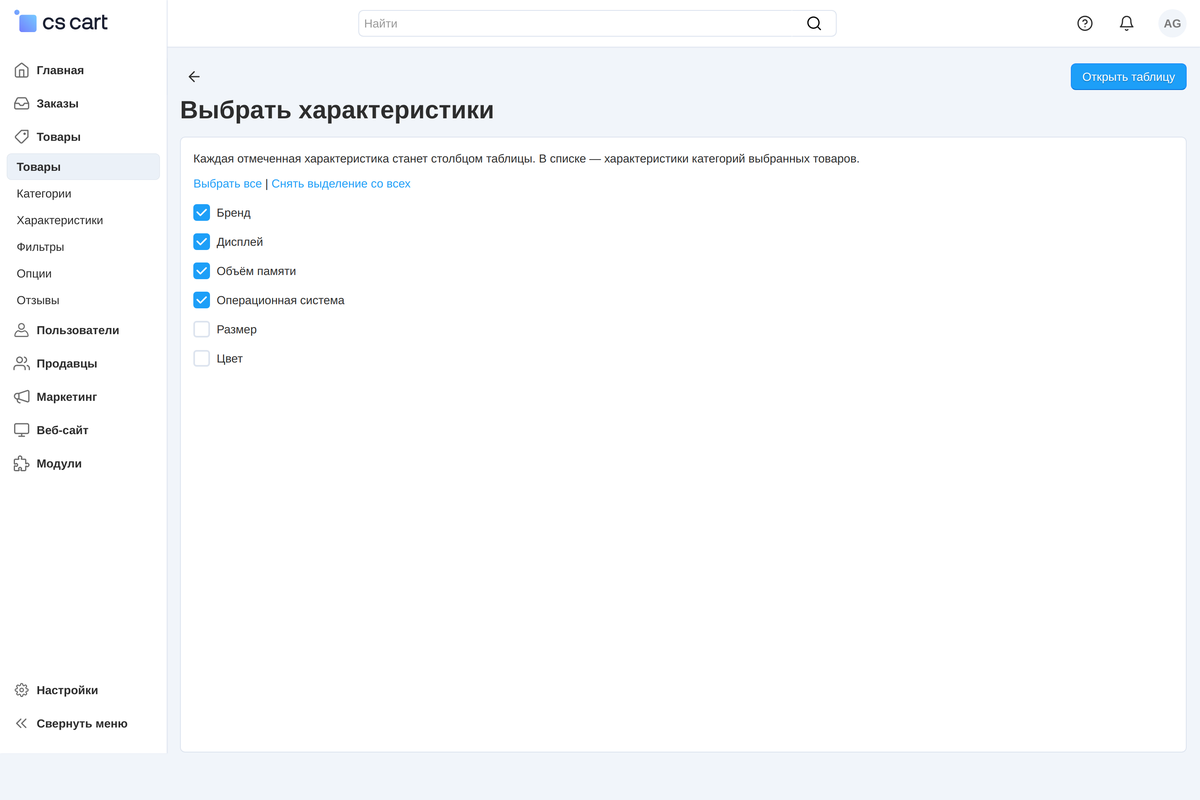Screen dimensions: 1200x800
Task: Click the Модули puzzle icon
Action: [x=22, y=463]
